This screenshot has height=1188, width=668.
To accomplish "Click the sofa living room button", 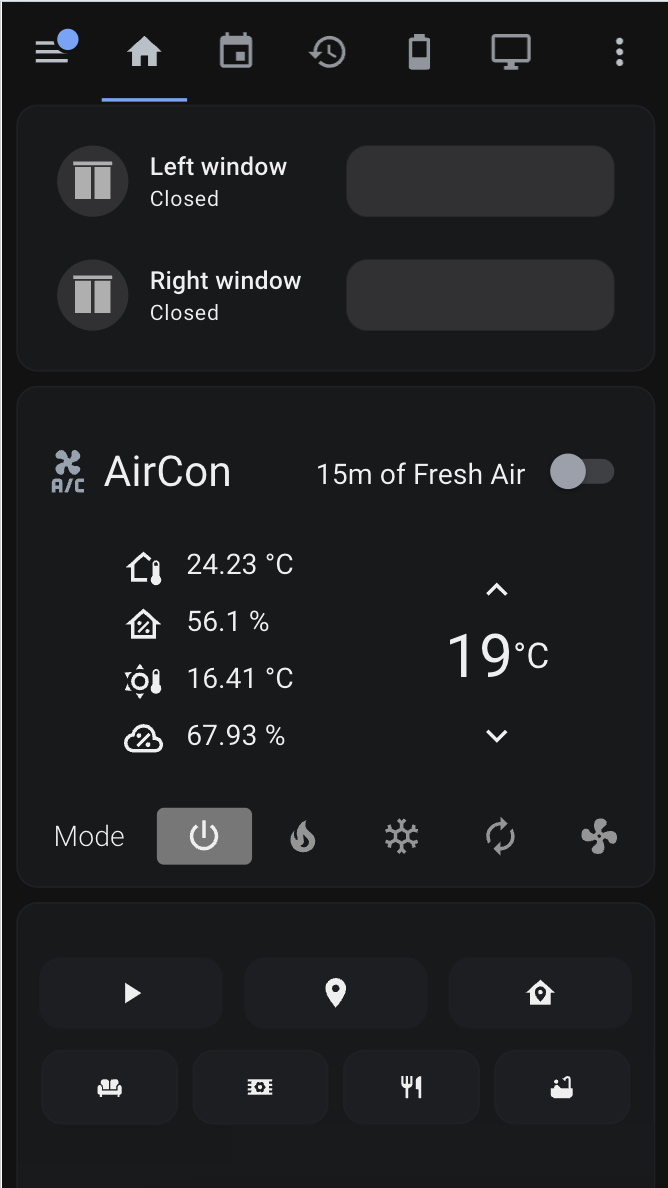I will [x=109, y=1087].
